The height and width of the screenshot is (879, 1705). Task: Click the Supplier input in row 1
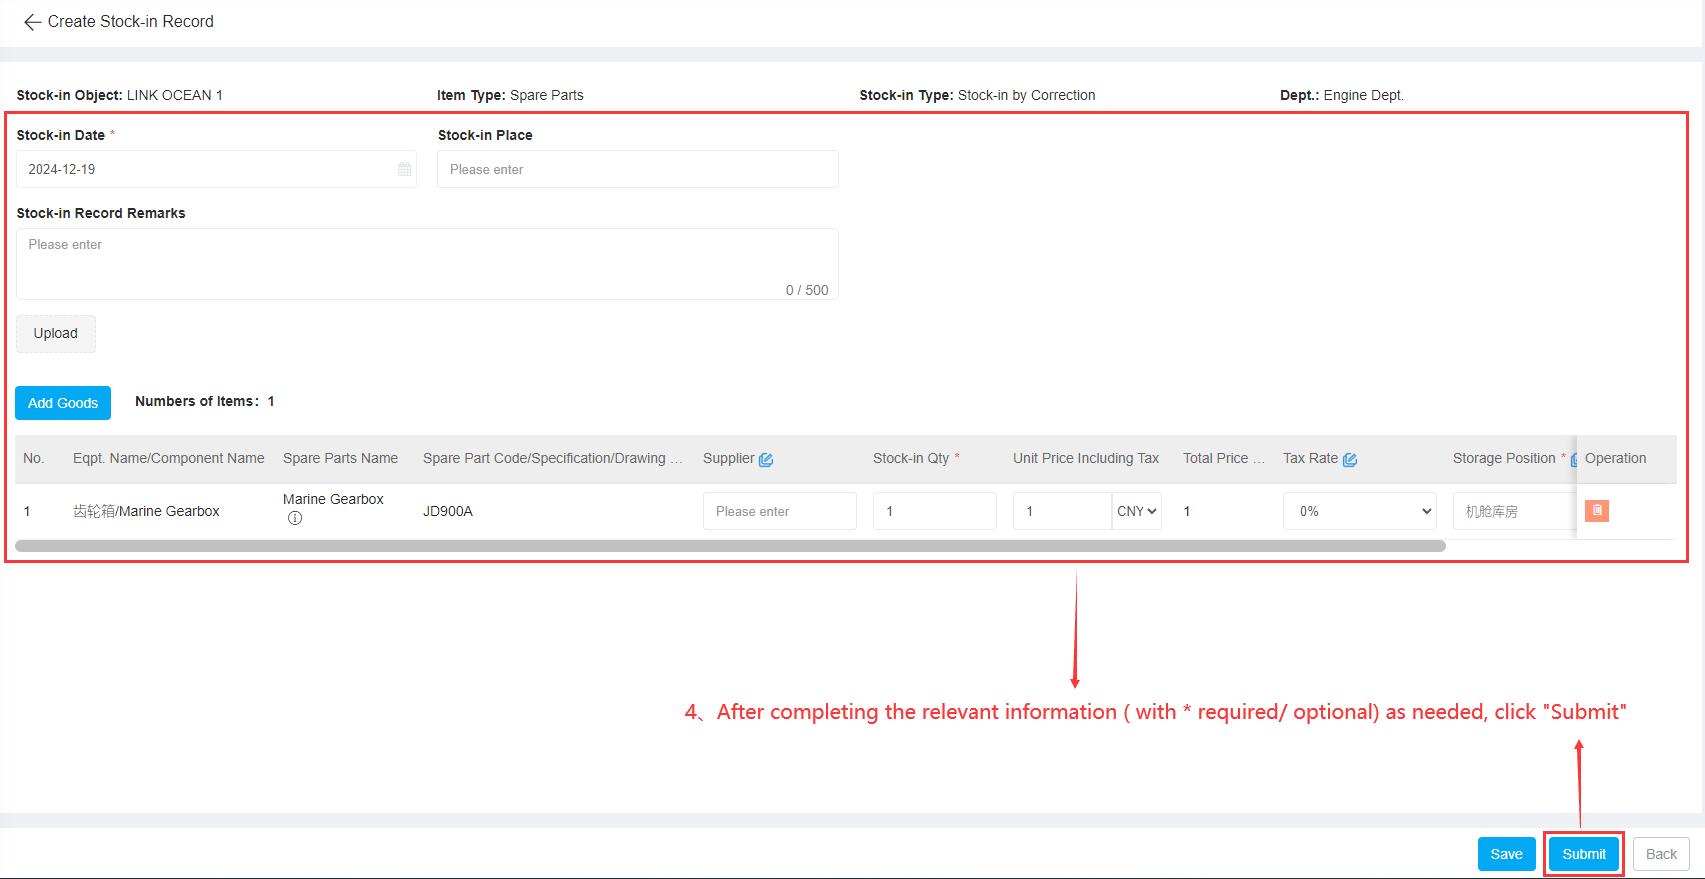(780, 511)
